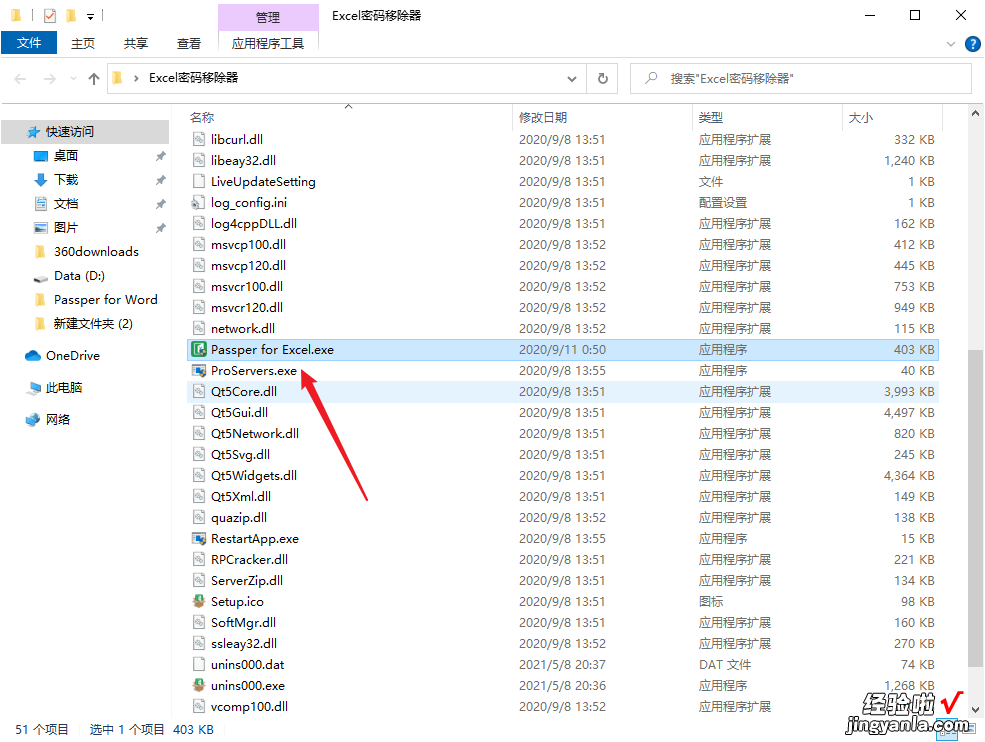The image size is (985, 742).
Task: Select the 管理 (Manage) contextual tab
Action: 268,17
